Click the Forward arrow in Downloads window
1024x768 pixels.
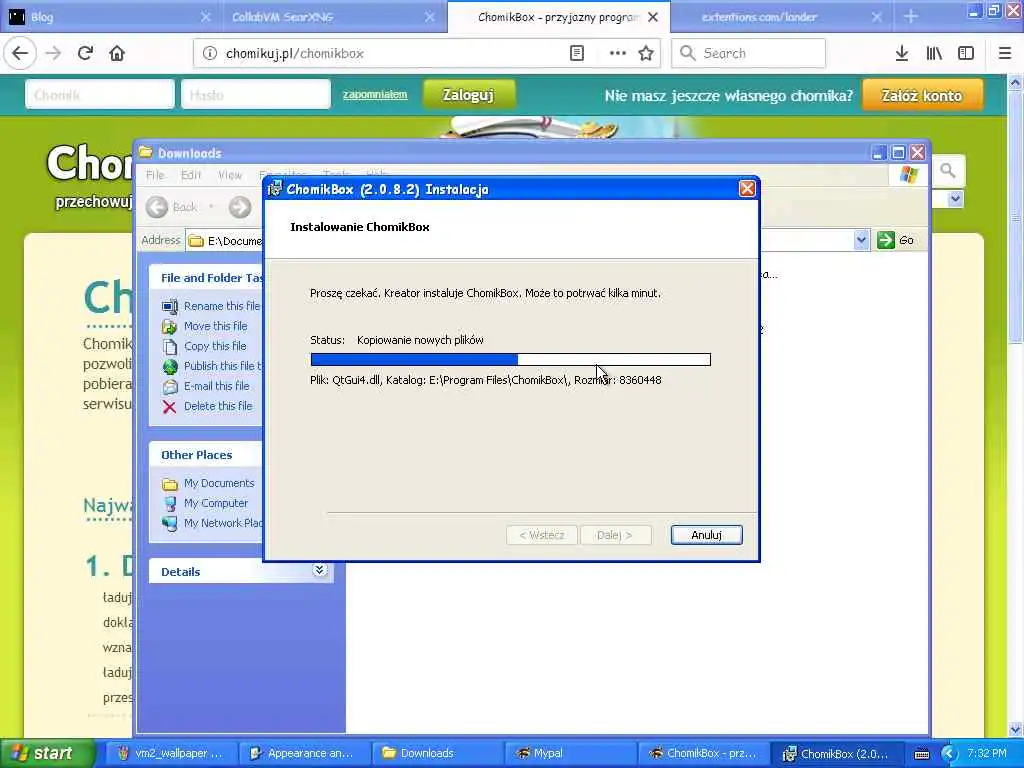tap(240, 208)
